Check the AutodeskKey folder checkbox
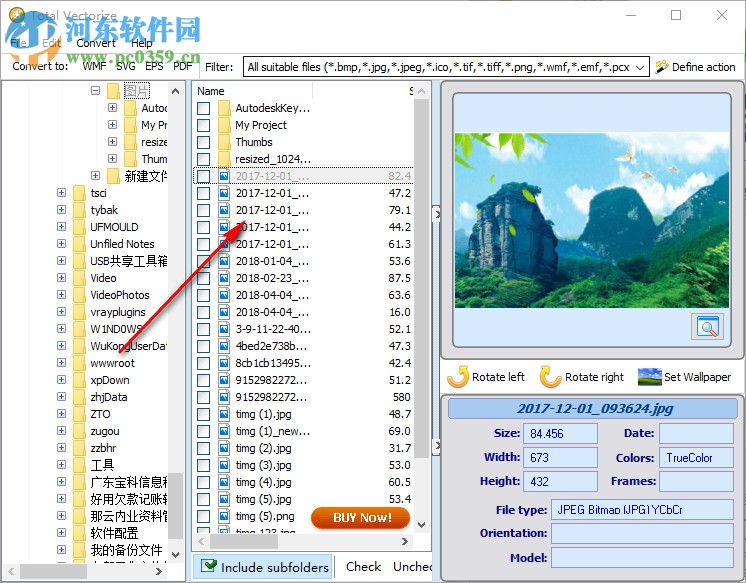Image resolution: width=746 pixels, height=583 pixels. click(x=204, y=108)
